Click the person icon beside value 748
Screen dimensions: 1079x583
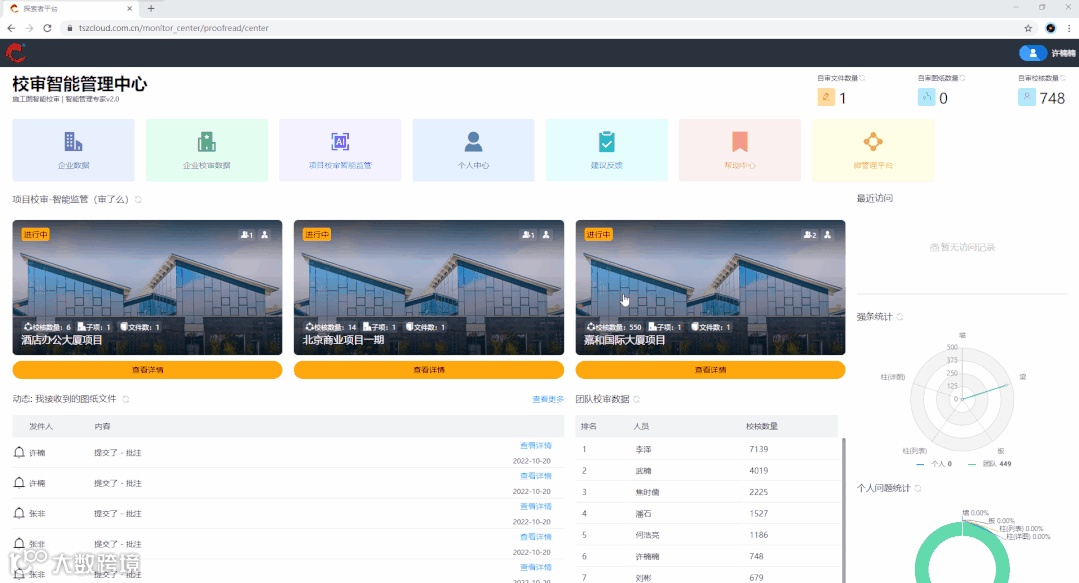tap(1027, 97)
